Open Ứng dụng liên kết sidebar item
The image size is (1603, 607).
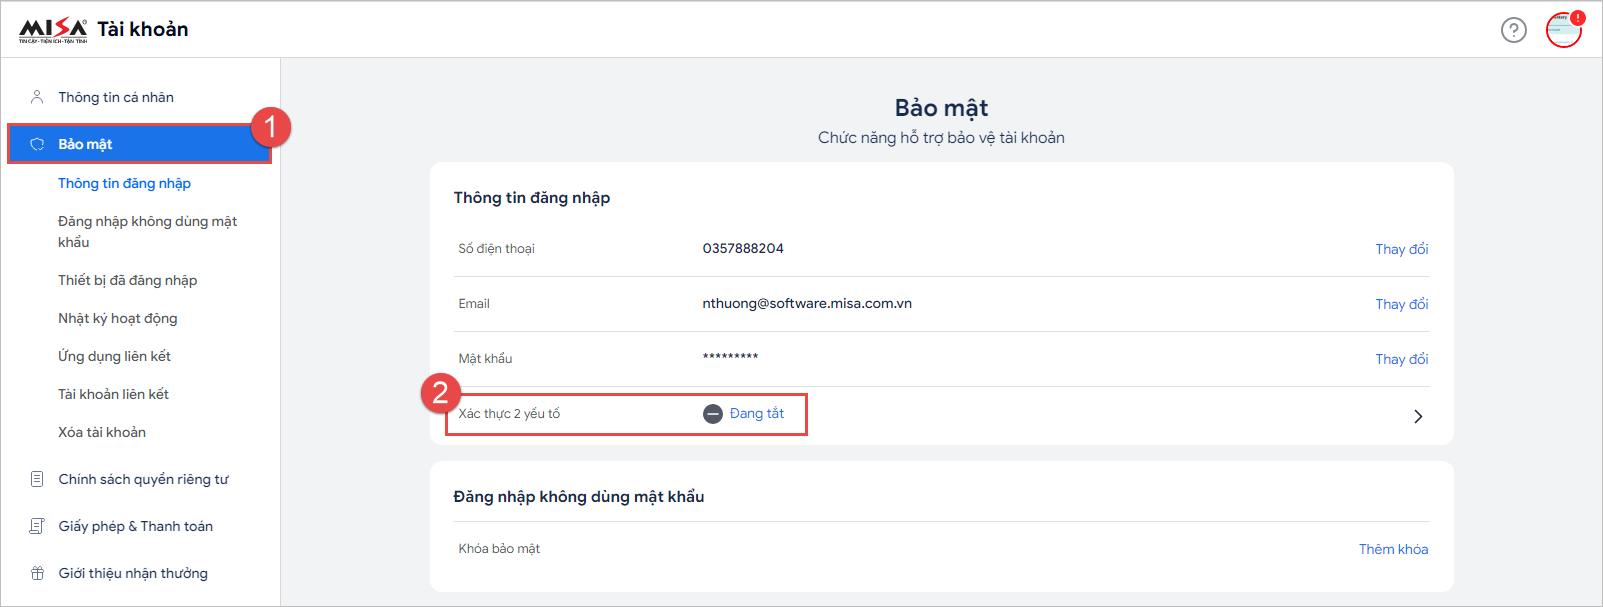pos(114,356)
